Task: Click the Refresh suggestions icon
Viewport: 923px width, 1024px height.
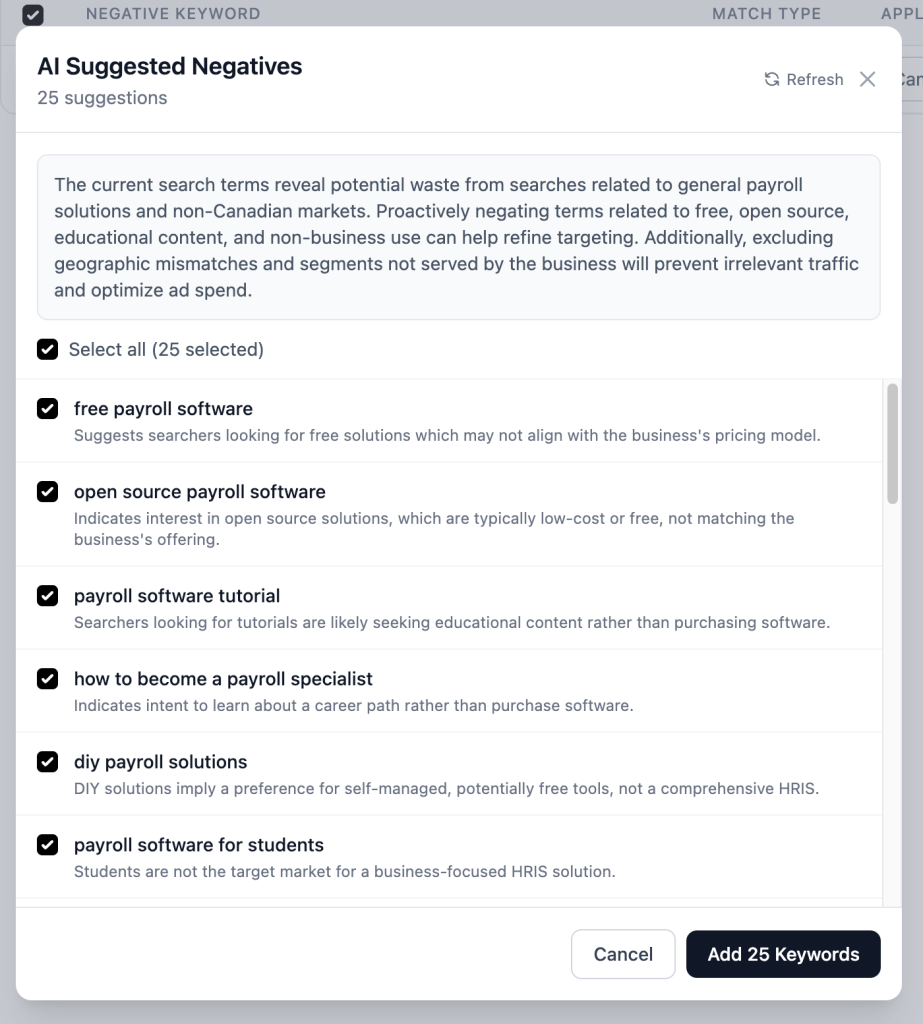Action: click(772, 79)
